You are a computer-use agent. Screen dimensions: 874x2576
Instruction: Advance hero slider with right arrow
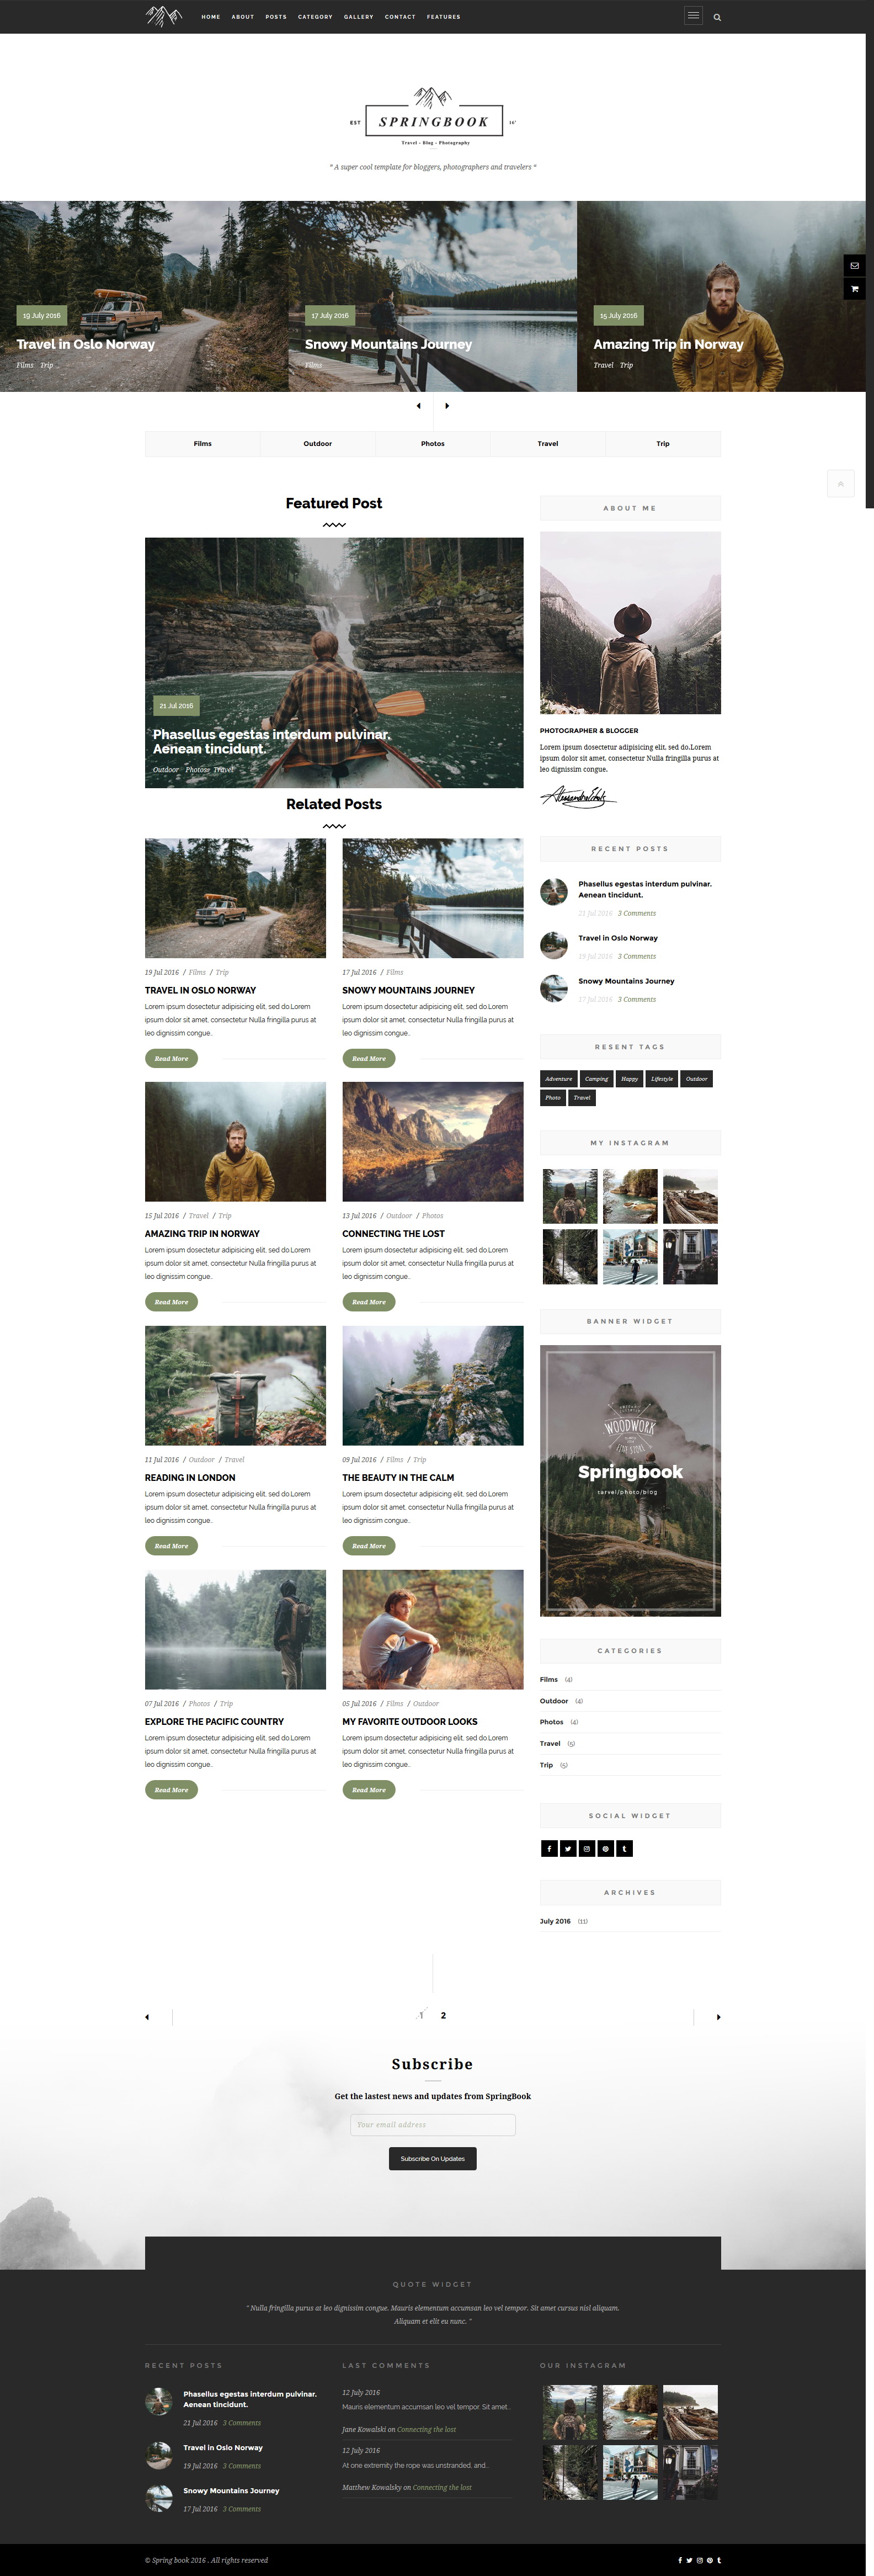coord(447,406)
